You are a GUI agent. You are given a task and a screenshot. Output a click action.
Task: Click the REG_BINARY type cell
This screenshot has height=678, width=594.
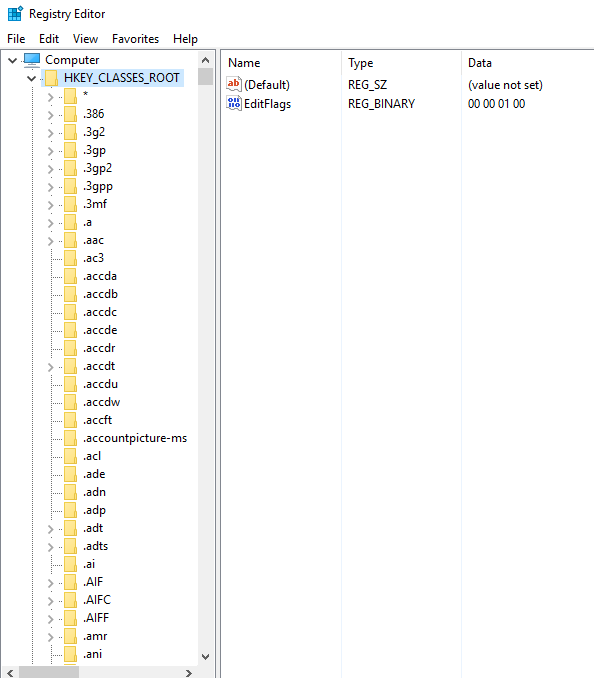tap(381, 104)
